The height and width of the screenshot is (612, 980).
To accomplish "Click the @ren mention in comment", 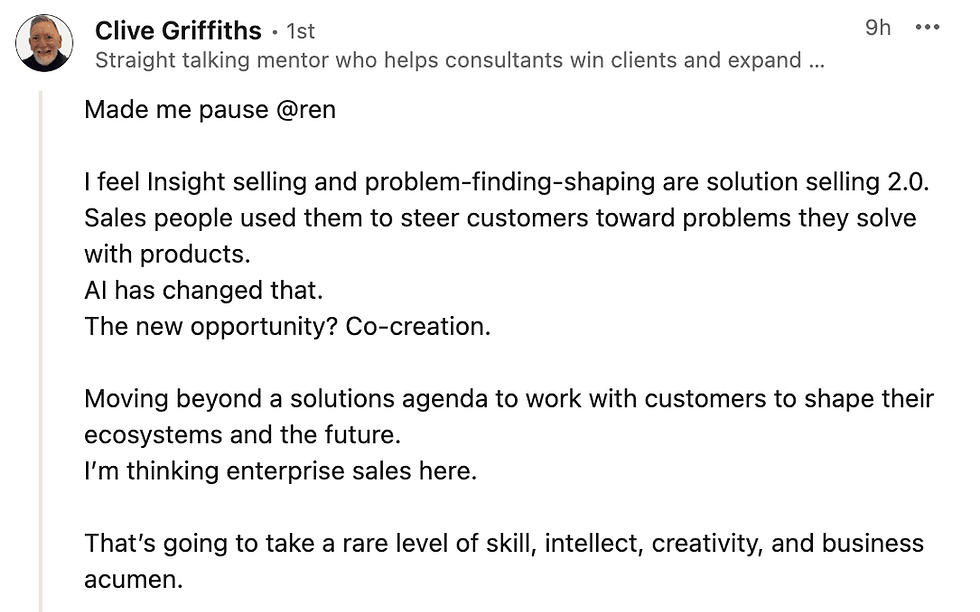I will [306, 109].
